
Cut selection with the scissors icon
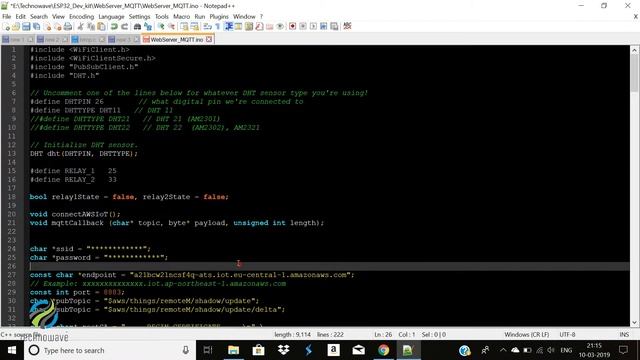tap(80, 27)
